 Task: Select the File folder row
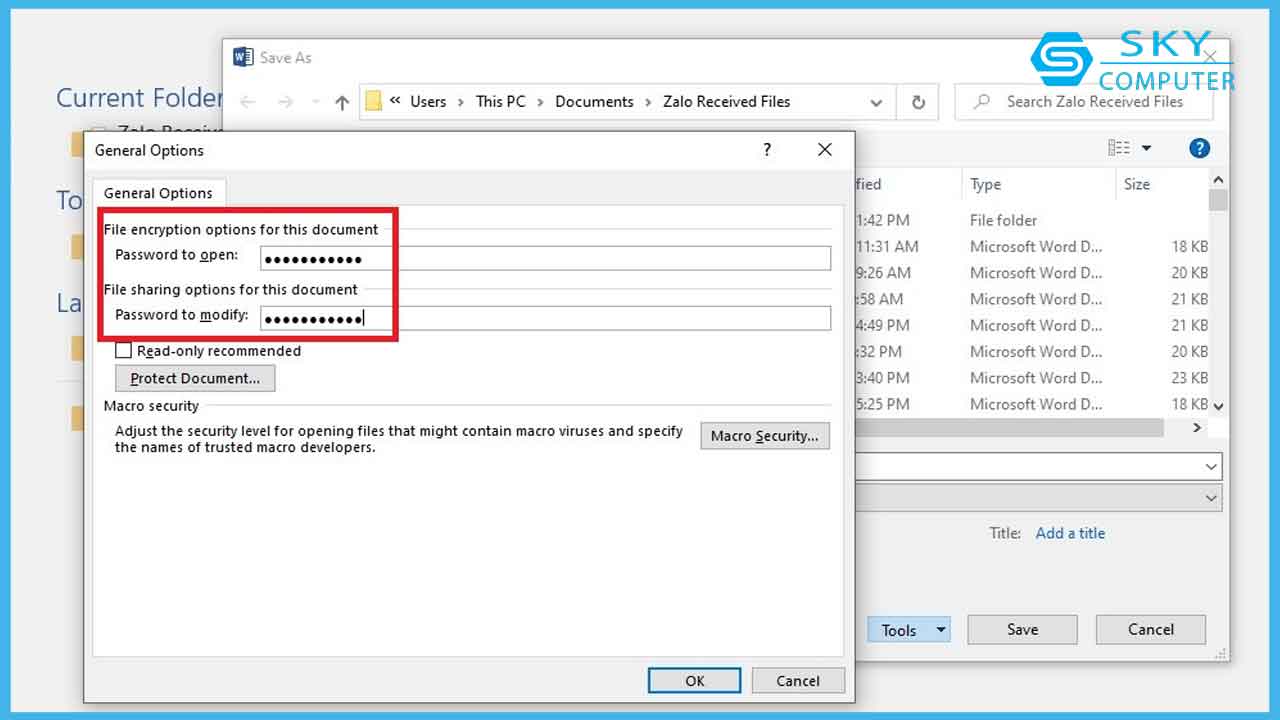click(x=1032, y=220)
